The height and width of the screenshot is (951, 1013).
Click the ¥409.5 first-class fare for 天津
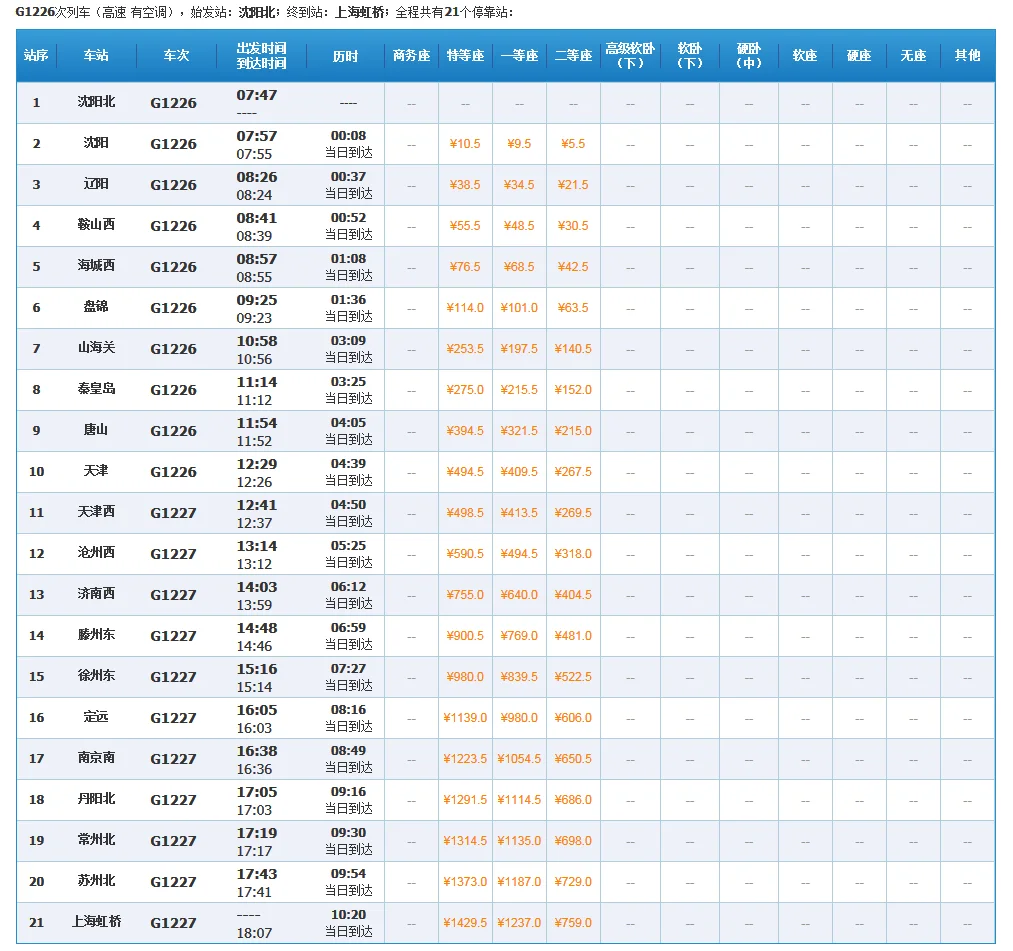[519, 472]
